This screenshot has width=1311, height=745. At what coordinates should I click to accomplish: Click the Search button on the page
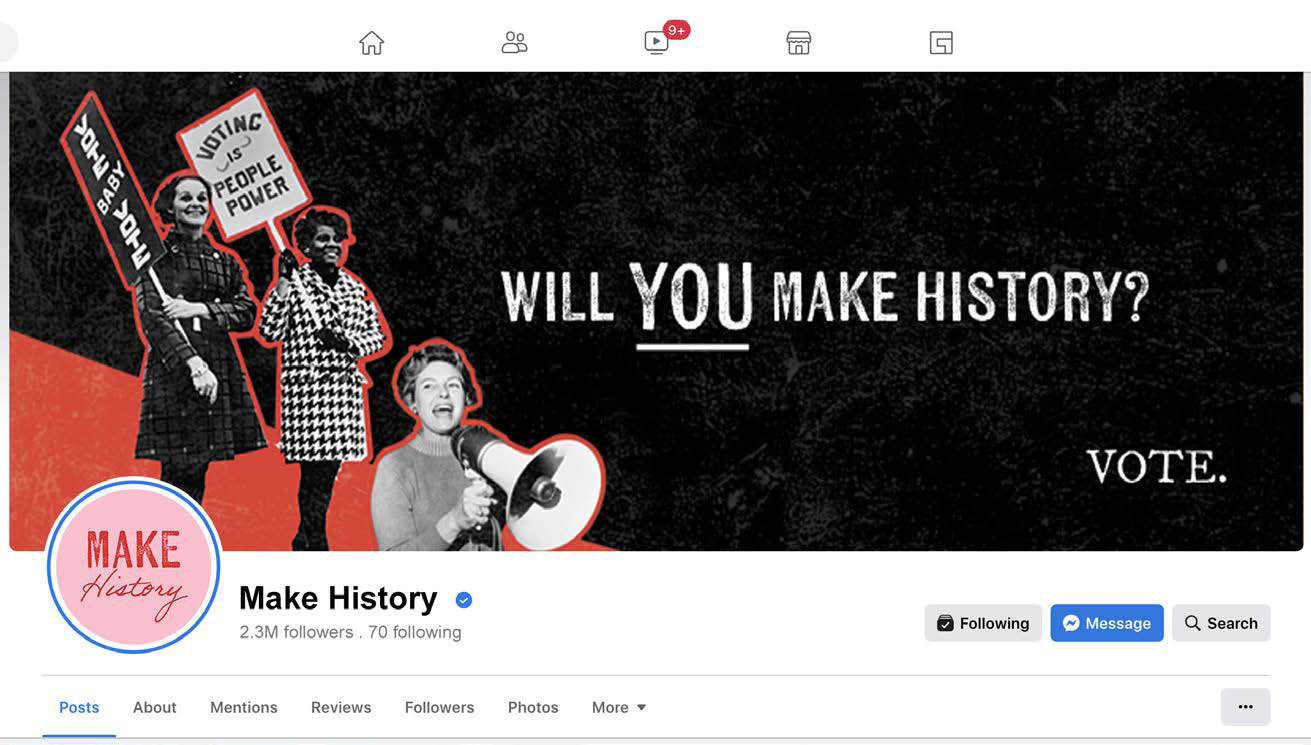pyautogui.click(x=1221, y=623)
